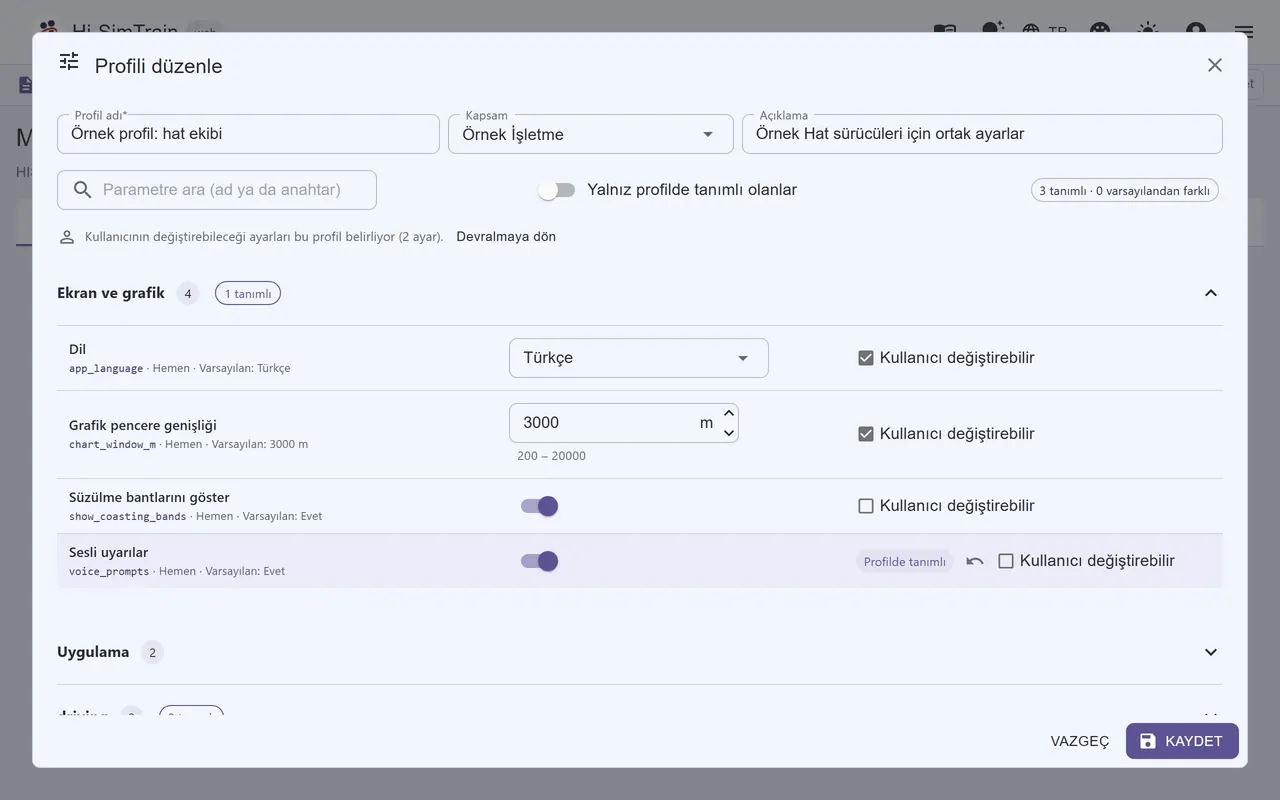Click the tune sliders icon beside title
1280x800 pixels.
tap(69, 62)
